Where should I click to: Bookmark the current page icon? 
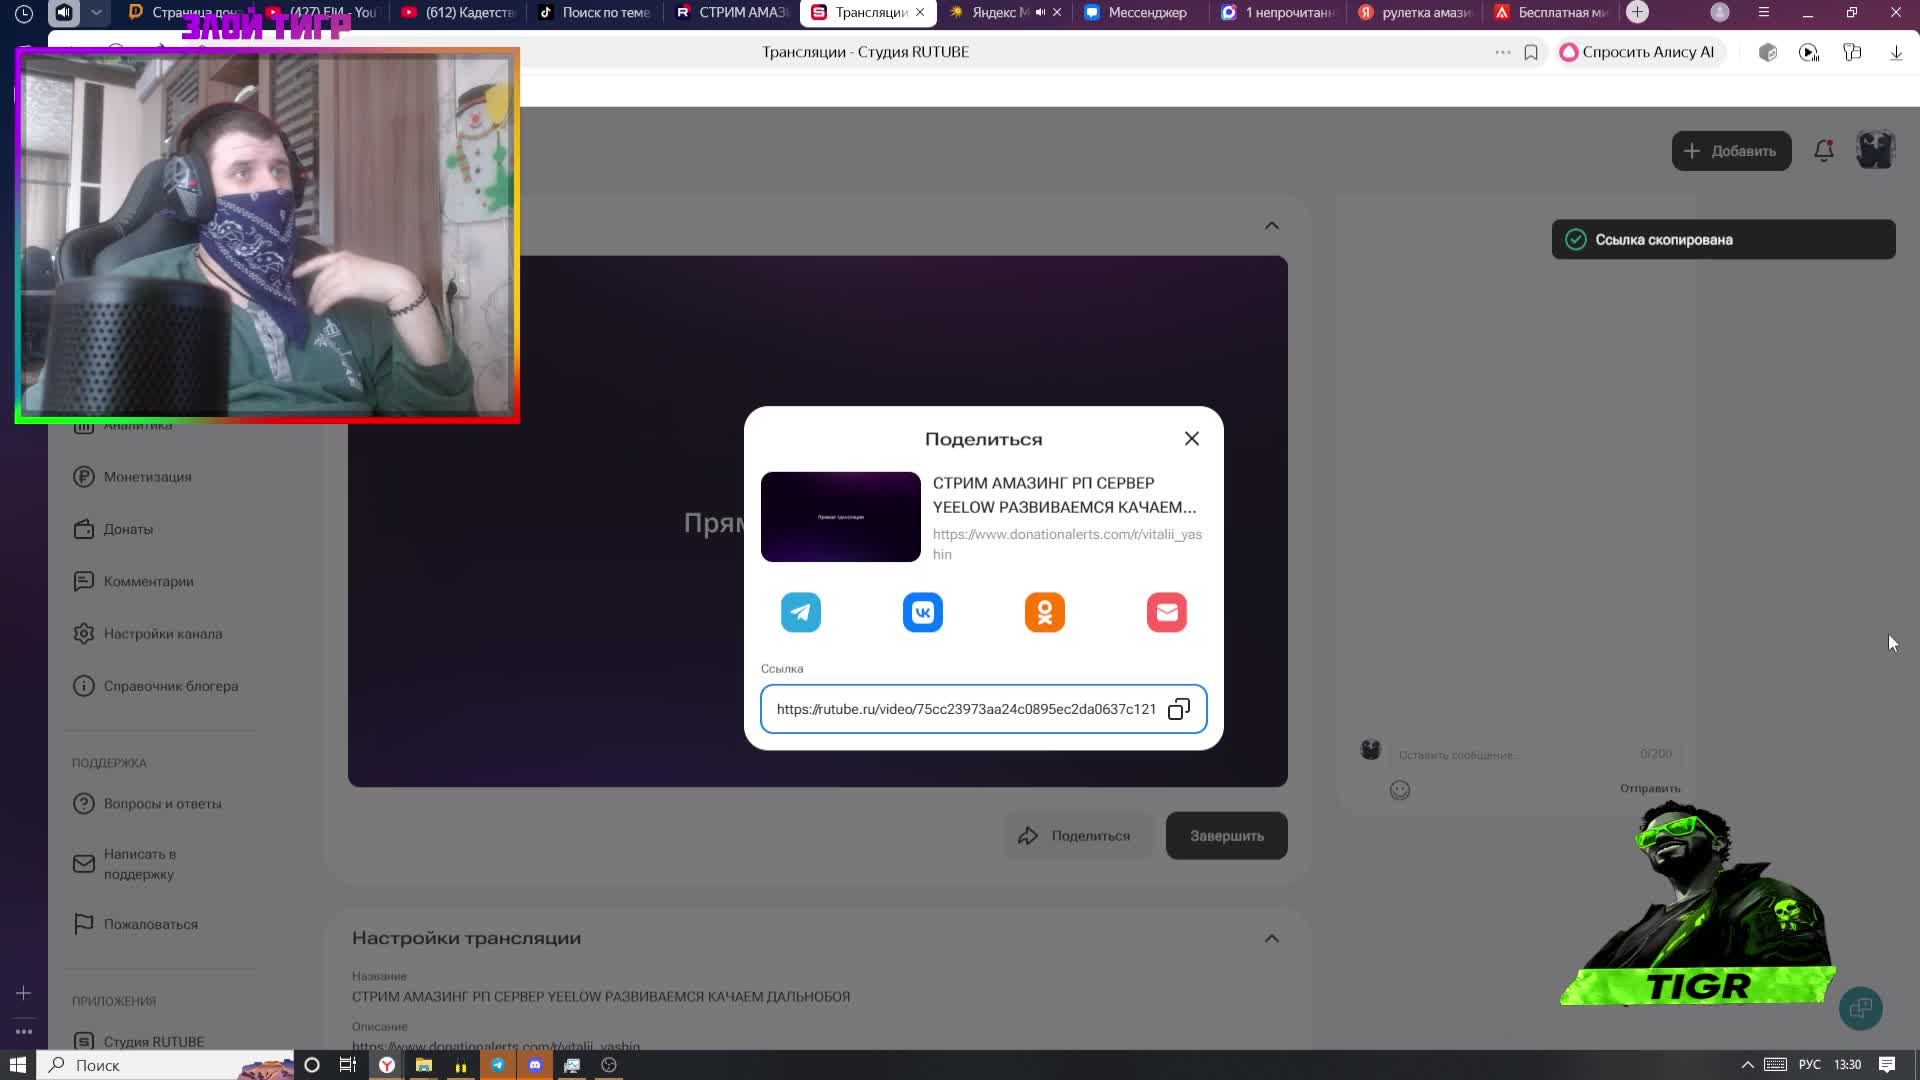tap(1530, 52)
